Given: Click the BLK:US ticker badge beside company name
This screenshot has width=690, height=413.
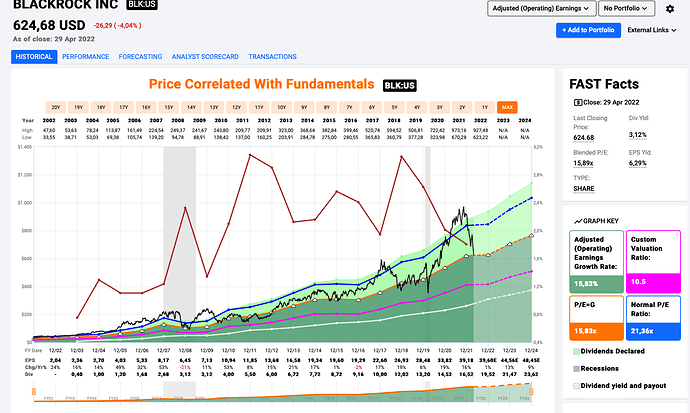Looking at the screenshot, I should point(140,7).
